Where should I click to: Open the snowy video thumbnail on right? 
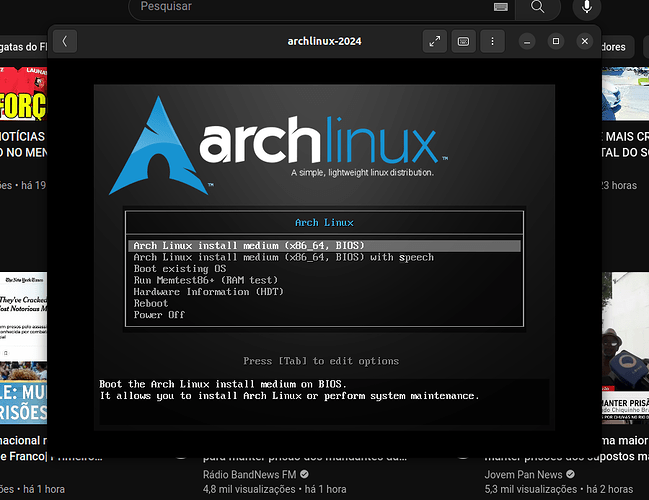click(x=625, y=94)
